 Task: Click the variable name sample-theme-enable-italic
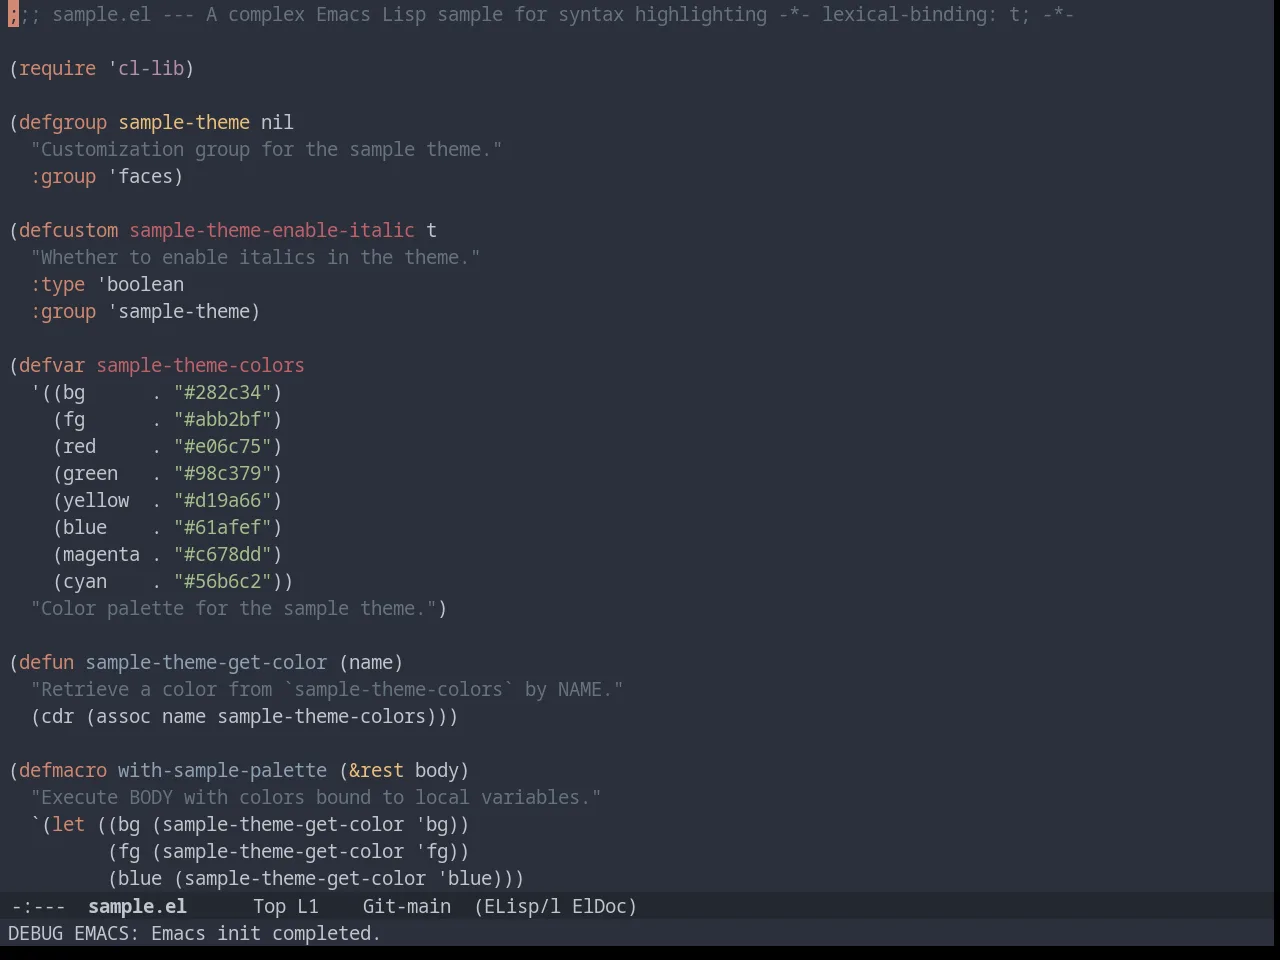(272, 230)
